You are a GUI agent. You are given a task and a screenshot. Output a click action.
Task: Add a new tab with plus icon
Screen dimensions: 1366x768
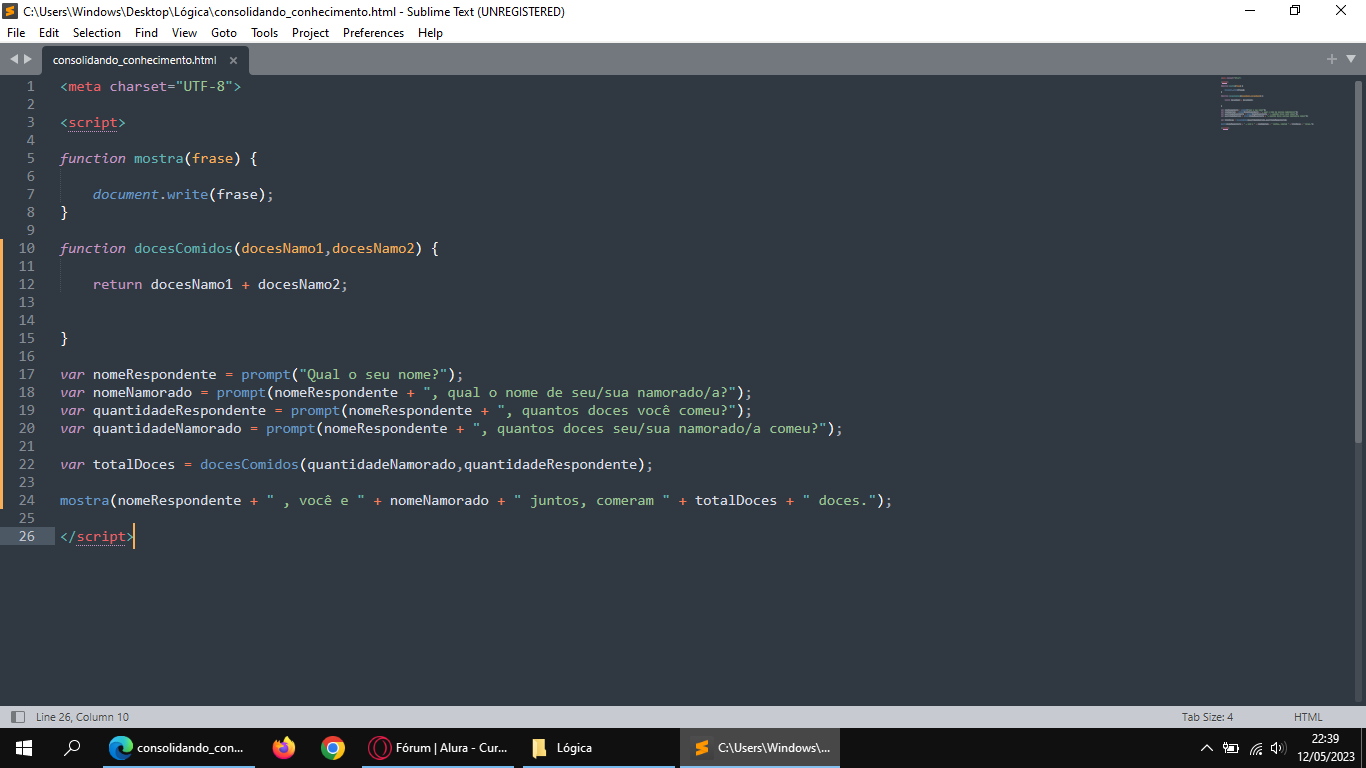[x=1332, y=59]
